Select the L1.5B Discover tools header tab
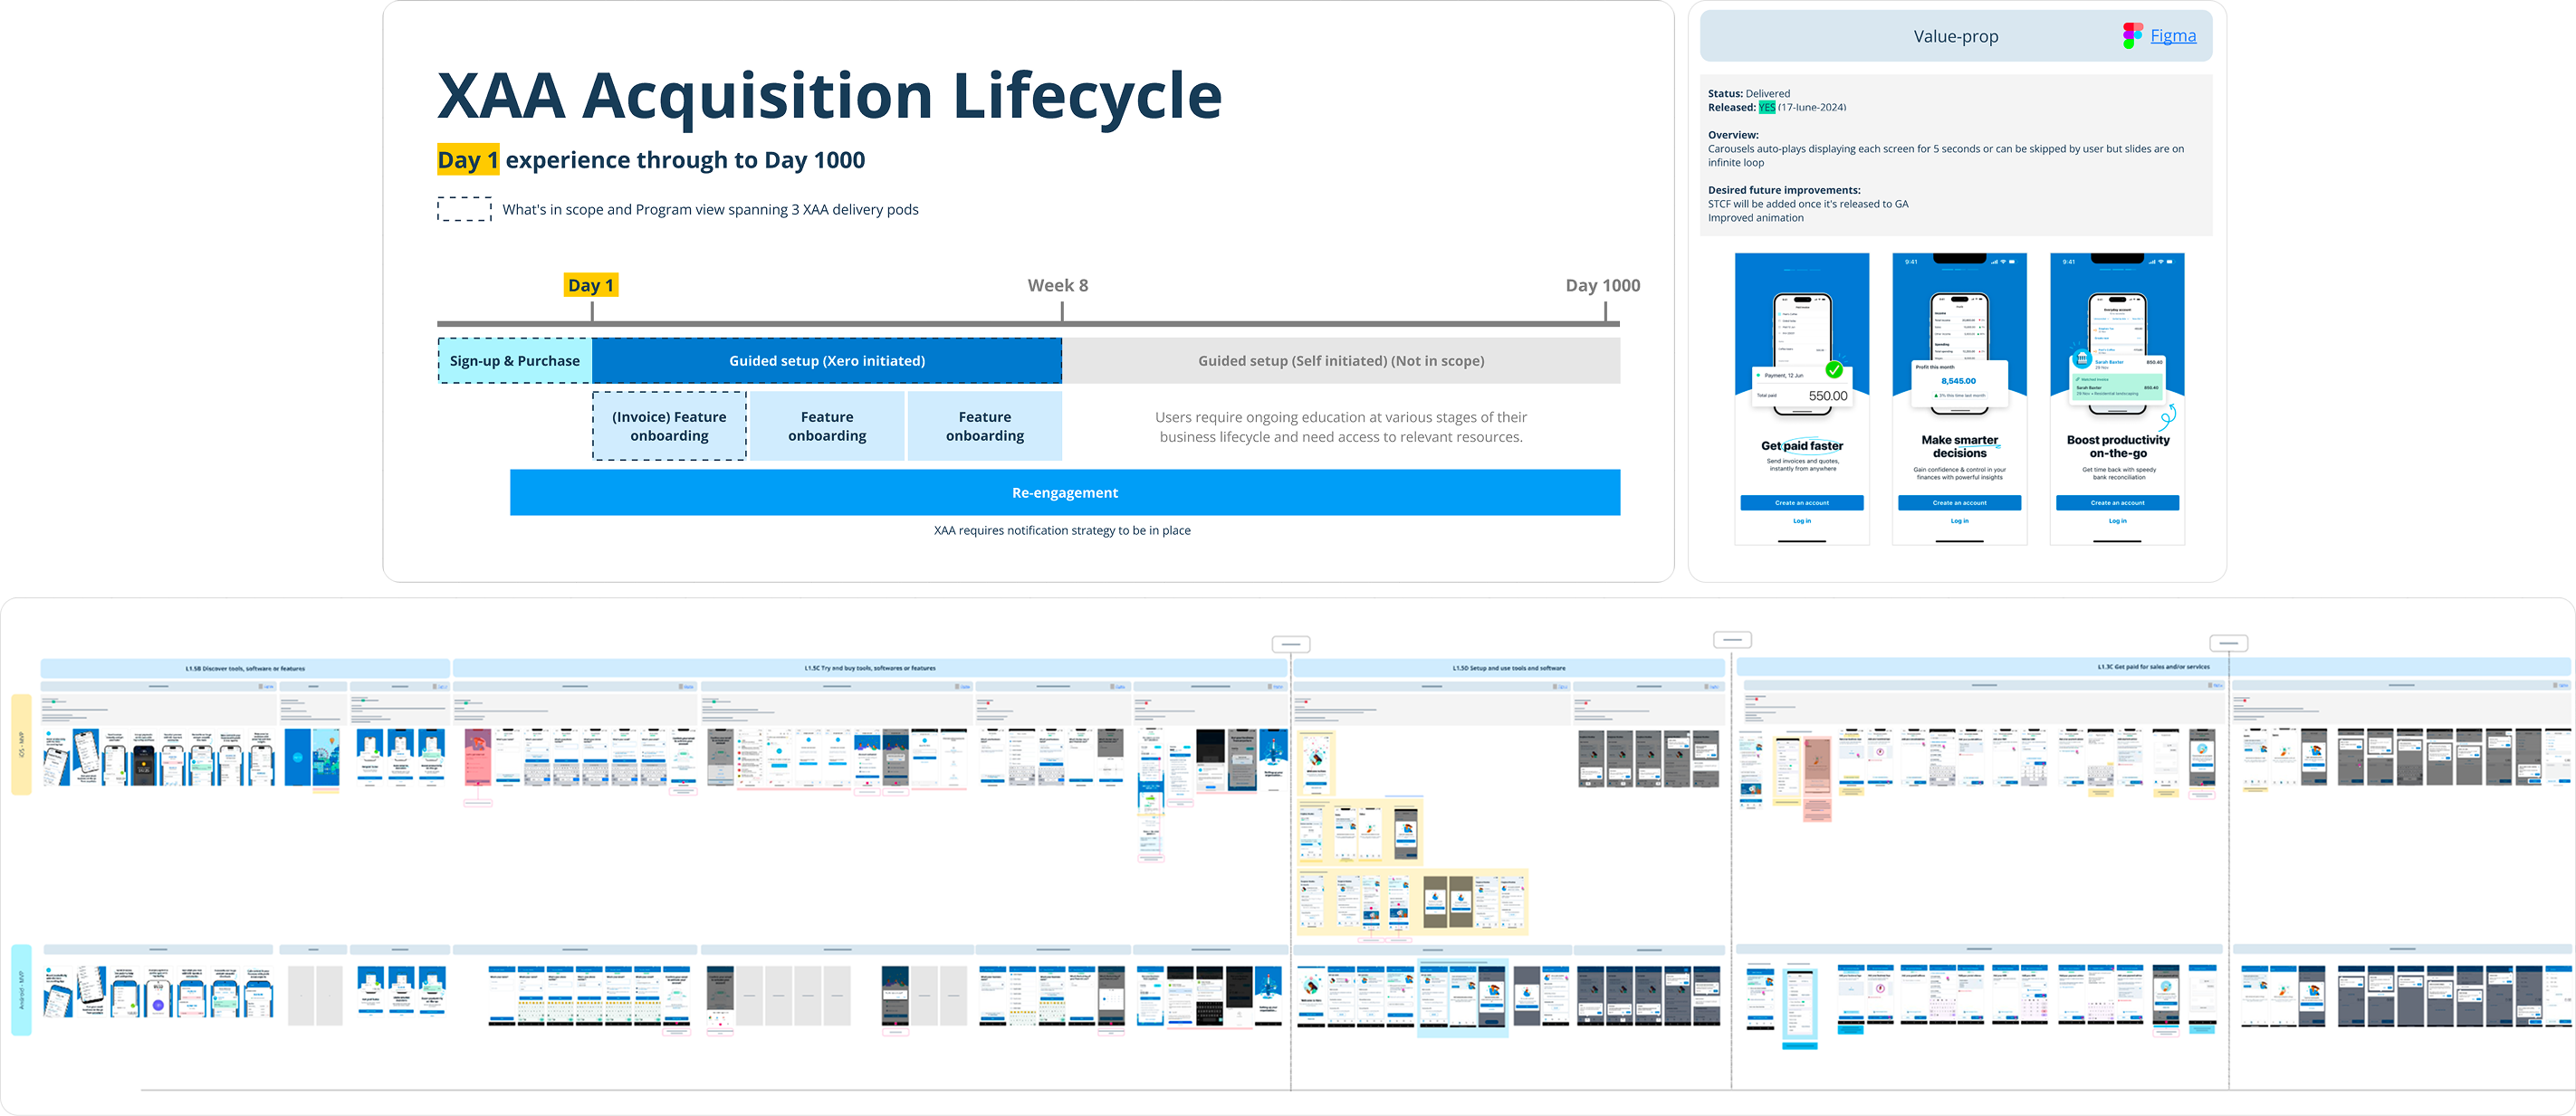Viewport: 2576px width, 1116px height. pyautogui.click(x=245, y=668)
